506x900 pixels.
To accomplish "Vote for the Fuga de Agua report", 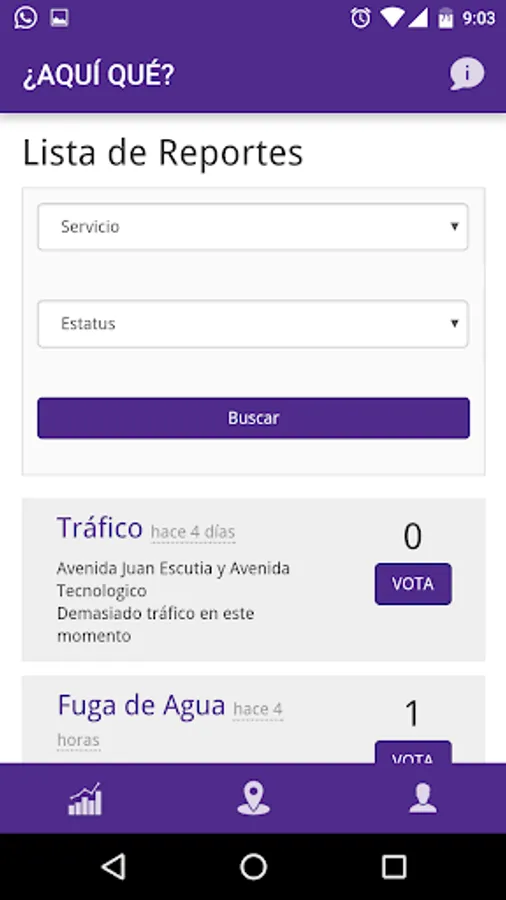I will click(x=413, y=752).
